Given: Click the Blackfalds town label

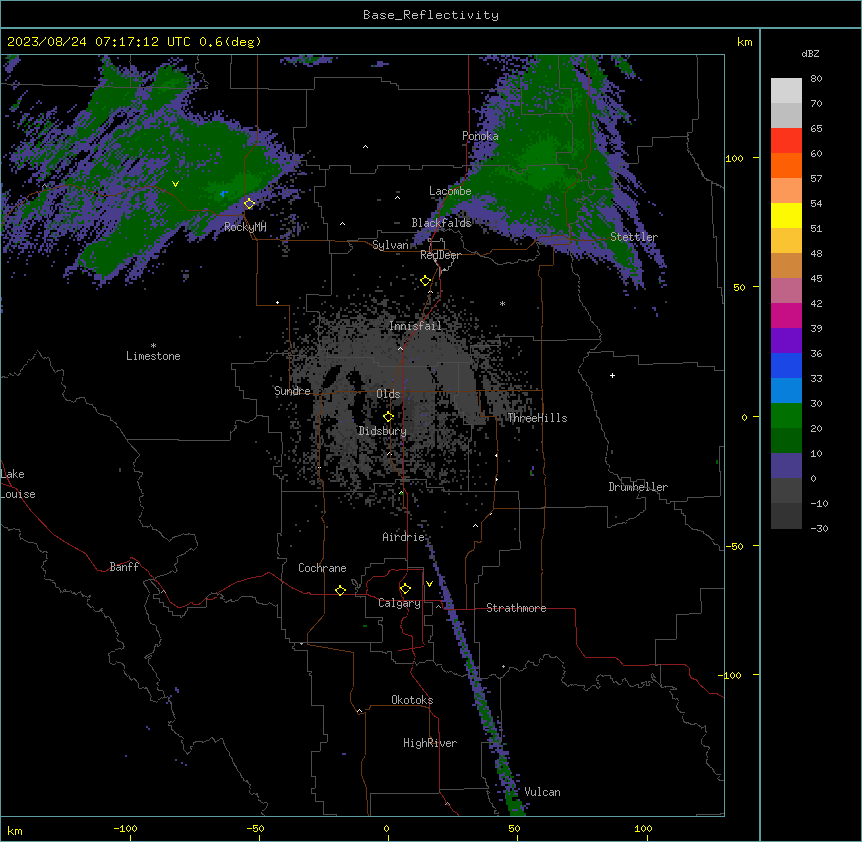Looking at the screenshot, I should 441,223.
